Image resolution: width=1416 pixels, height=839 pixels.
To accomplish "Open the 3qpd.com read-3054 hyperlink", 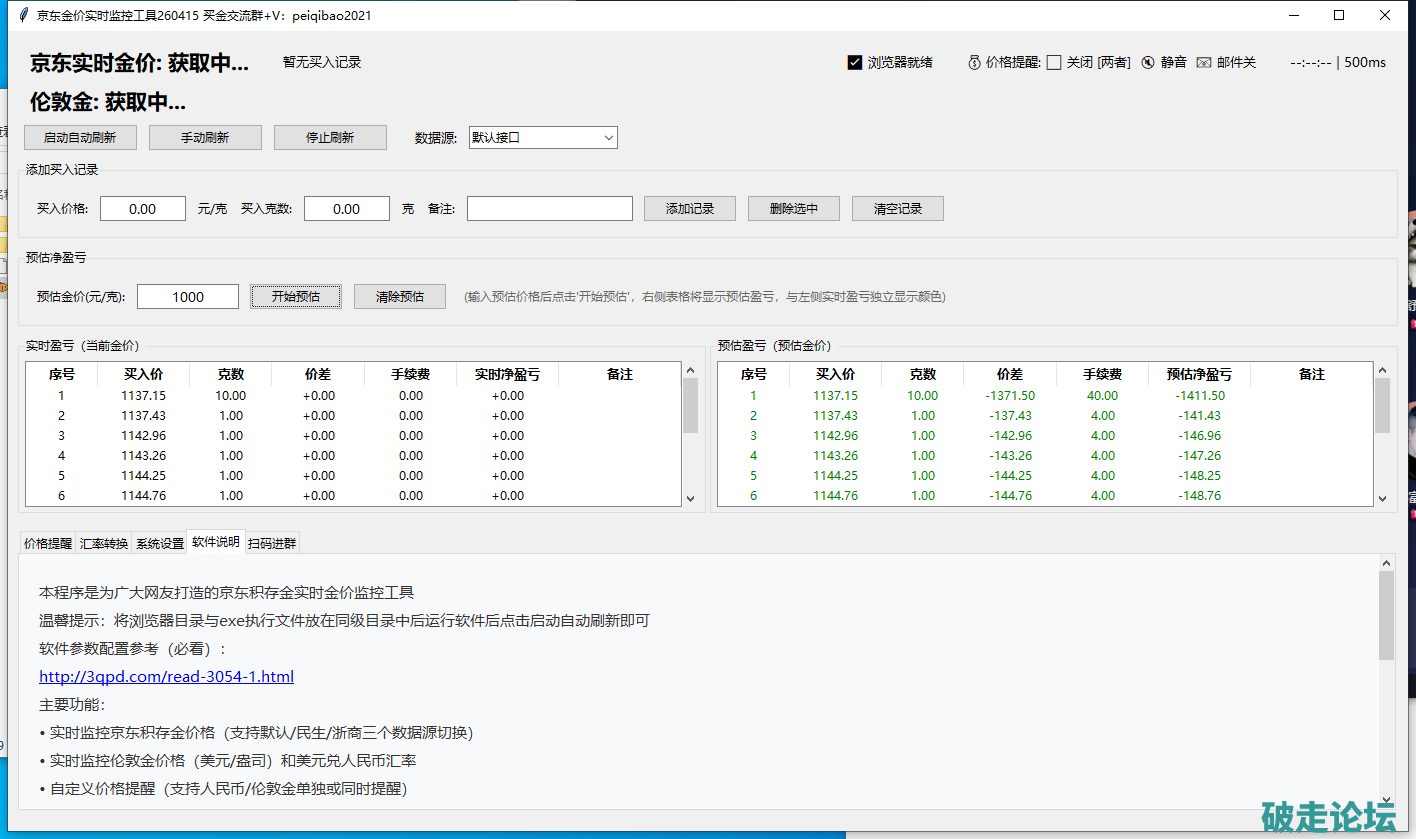I will [166, 677].
